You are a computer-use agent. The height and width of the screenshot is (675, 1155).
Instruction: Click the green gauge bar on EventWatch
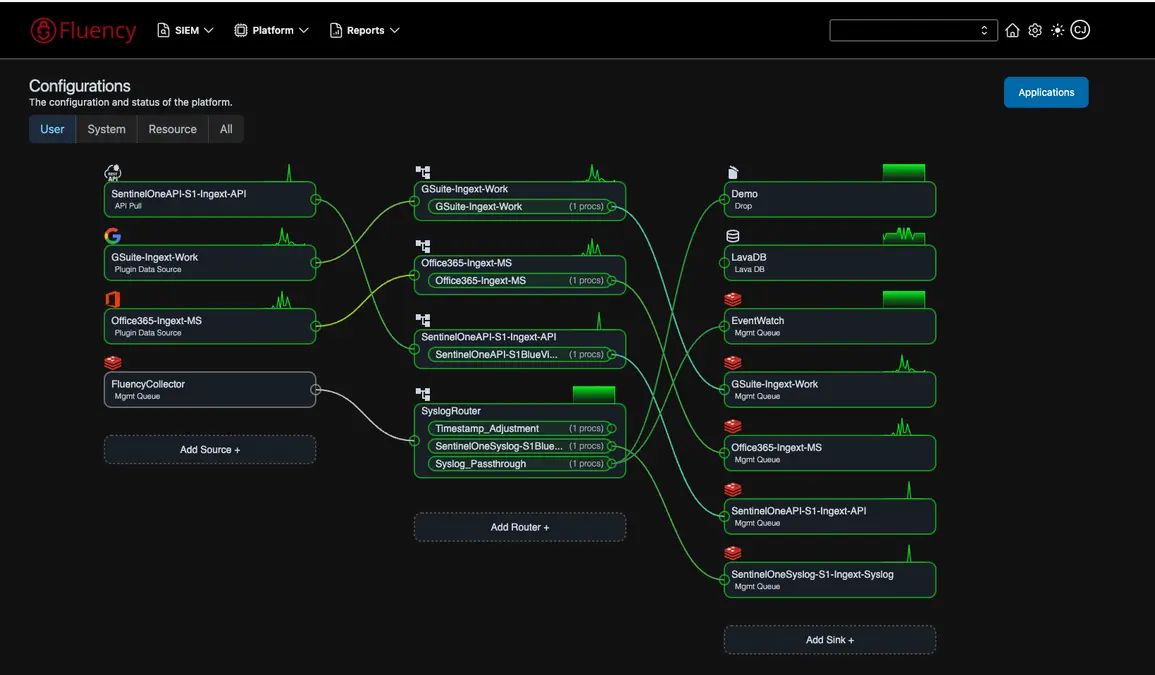[x=904, y=298]
